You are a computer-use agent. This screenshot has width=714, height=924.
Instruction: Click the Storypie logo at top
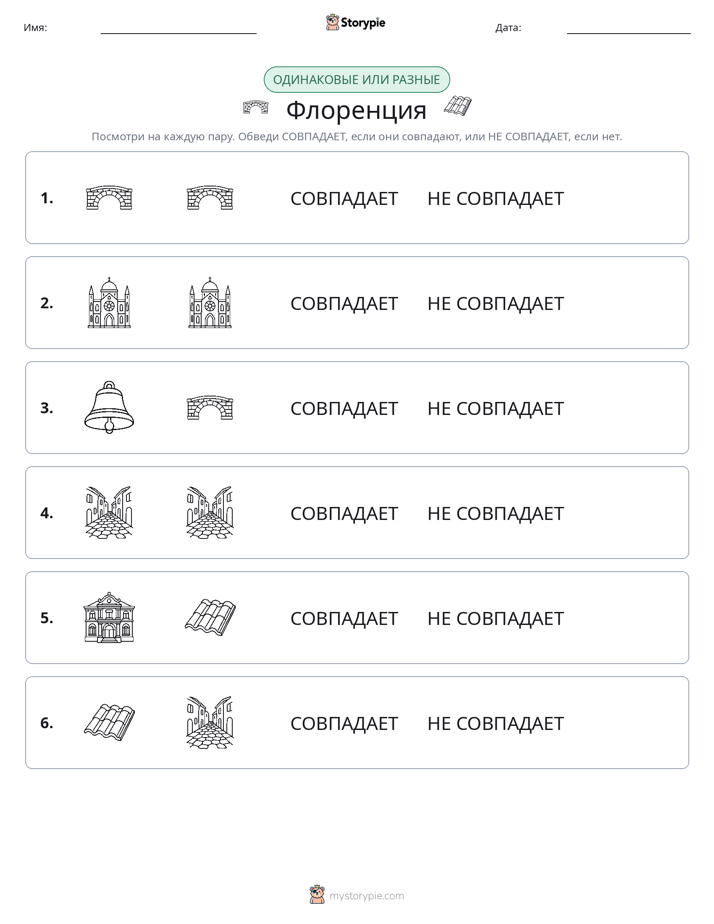click(355, 22)
